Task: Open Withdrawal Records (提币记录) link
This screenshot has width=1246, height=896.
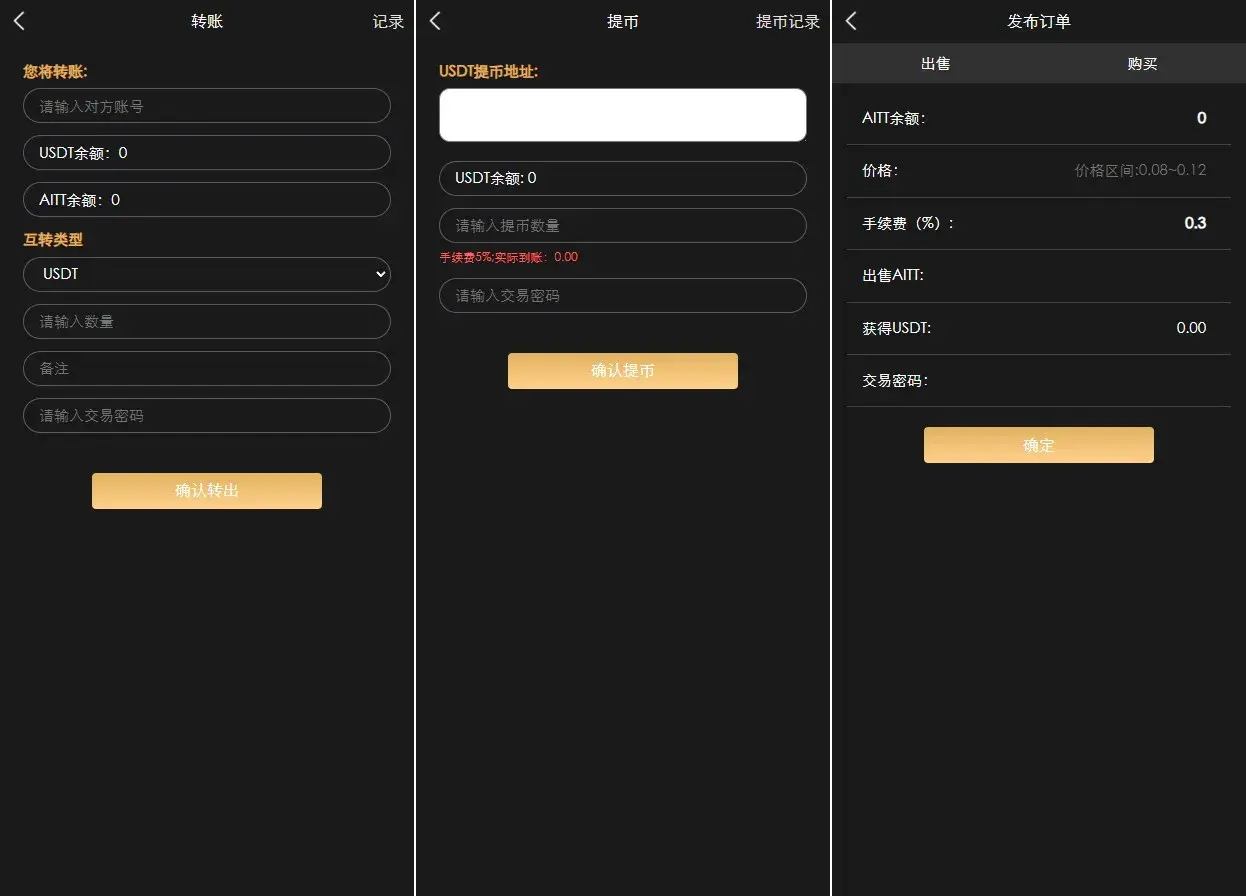Action: tap(787, 22)
